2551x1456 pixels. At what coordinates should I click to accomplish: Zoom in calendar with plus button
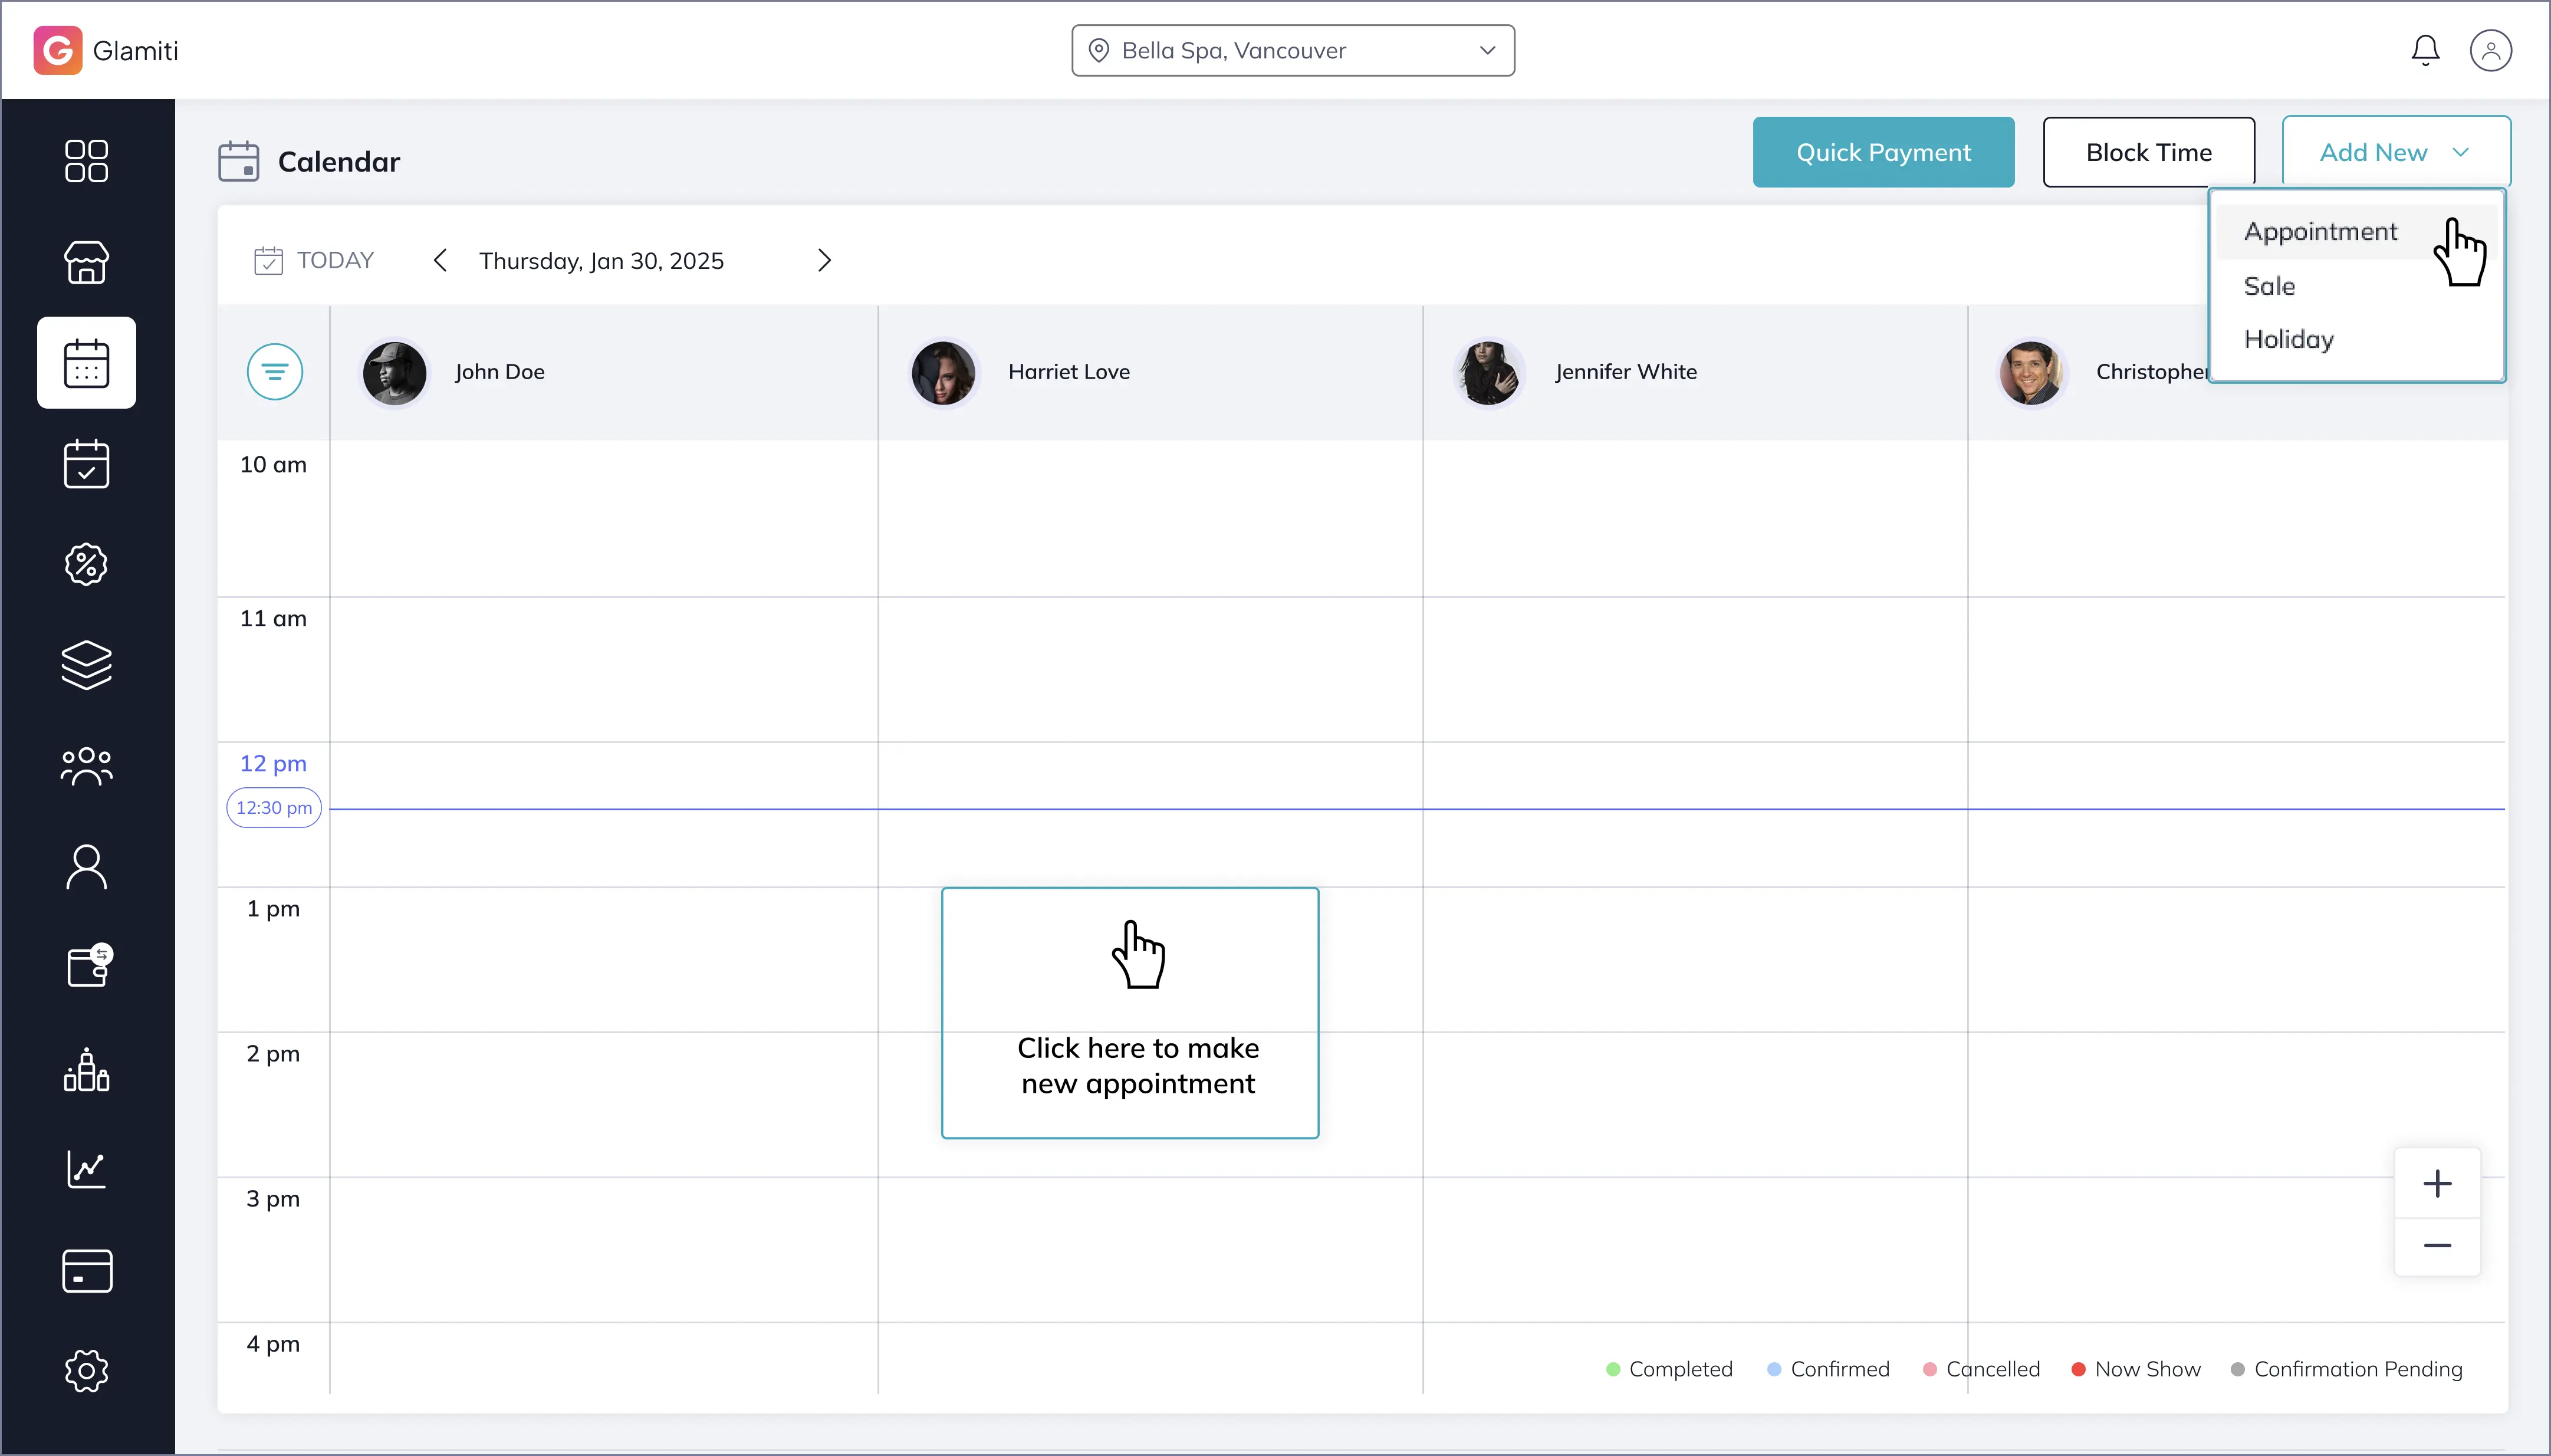coord(2437,1184)
